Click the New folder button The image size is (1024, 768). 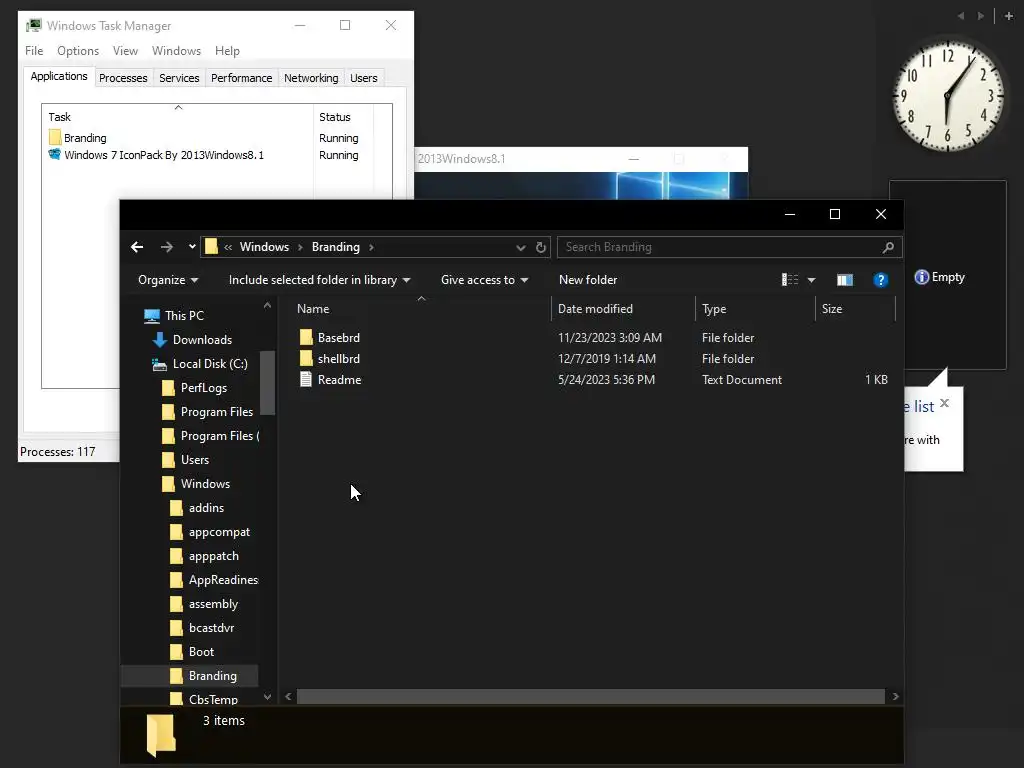click(588, 280)
